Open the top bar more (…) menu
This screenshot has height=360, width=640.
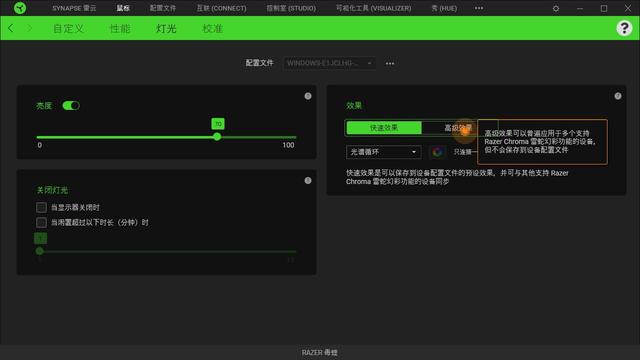coord(479,8)
